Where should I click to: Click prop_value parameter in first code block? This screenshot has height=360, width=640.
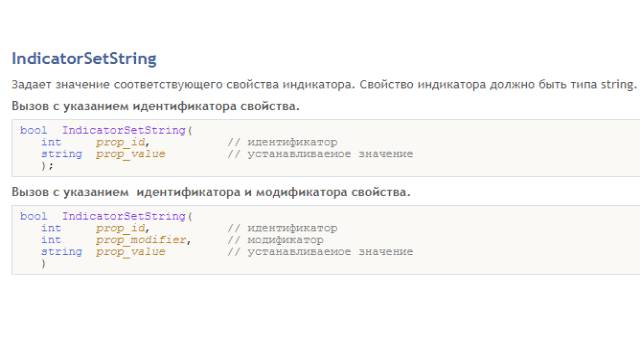click(x=131, y=154)
